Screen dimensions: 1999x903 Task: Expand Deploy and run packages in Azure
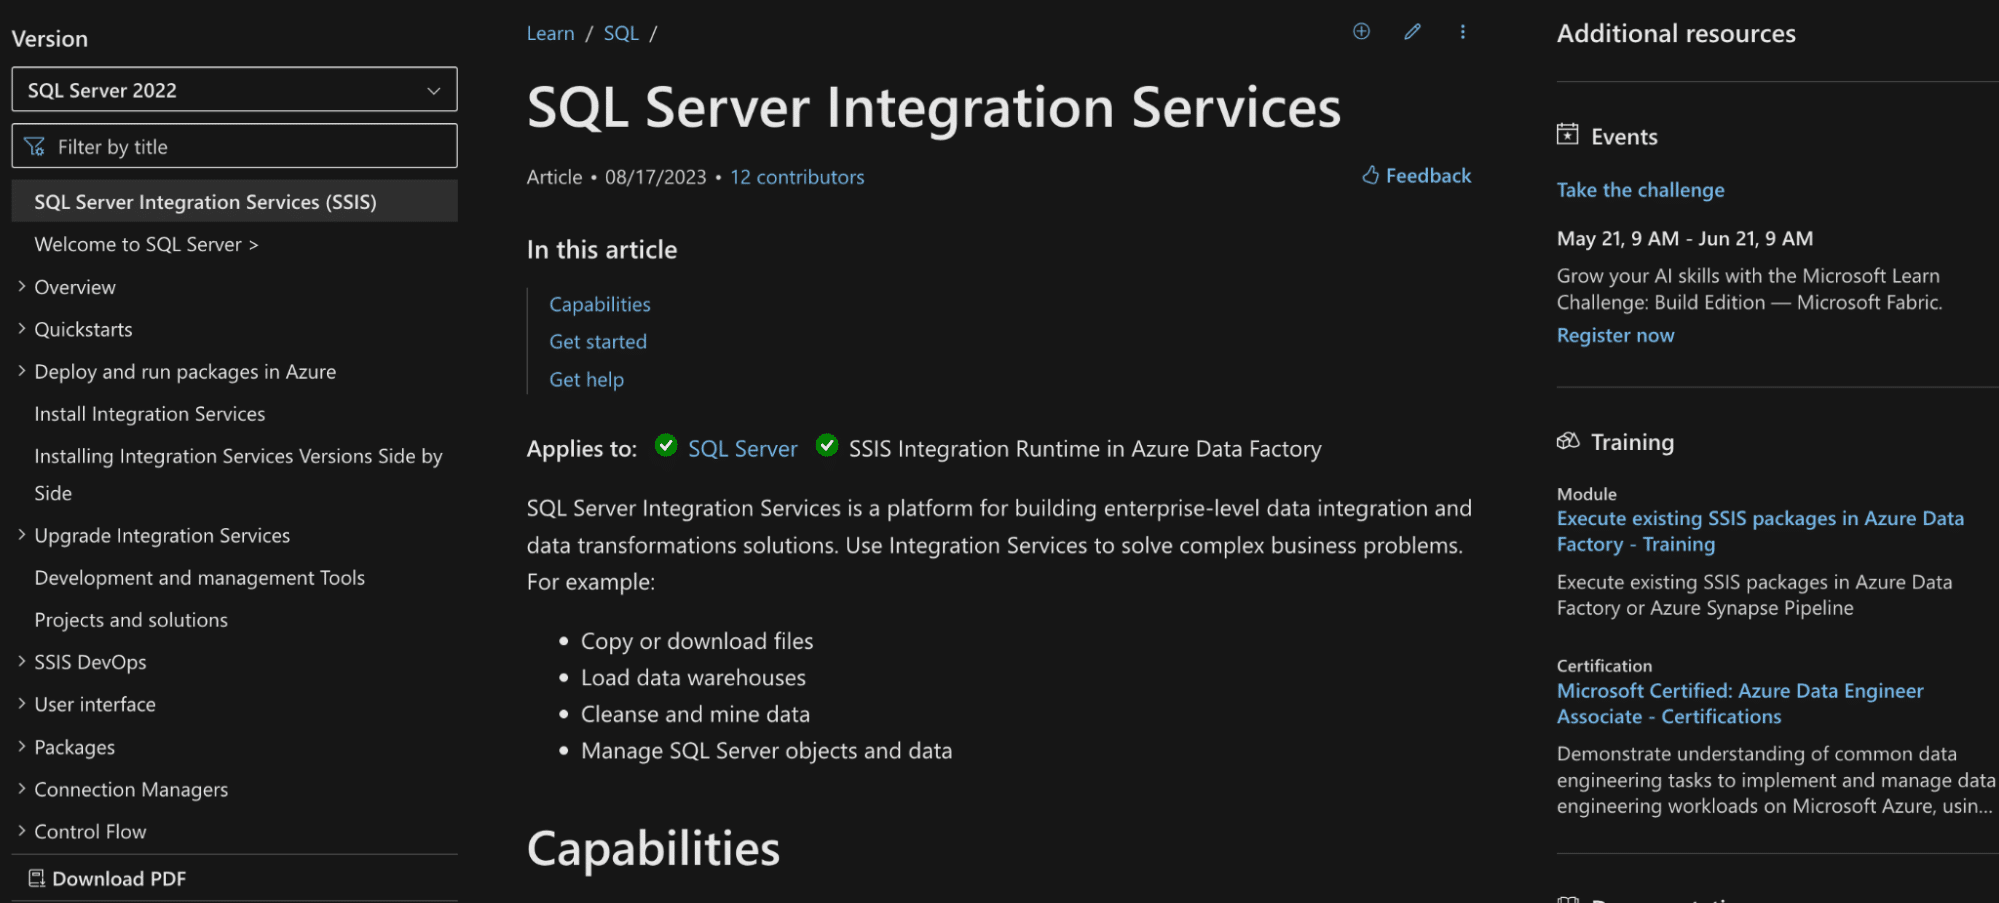point(22,371)
